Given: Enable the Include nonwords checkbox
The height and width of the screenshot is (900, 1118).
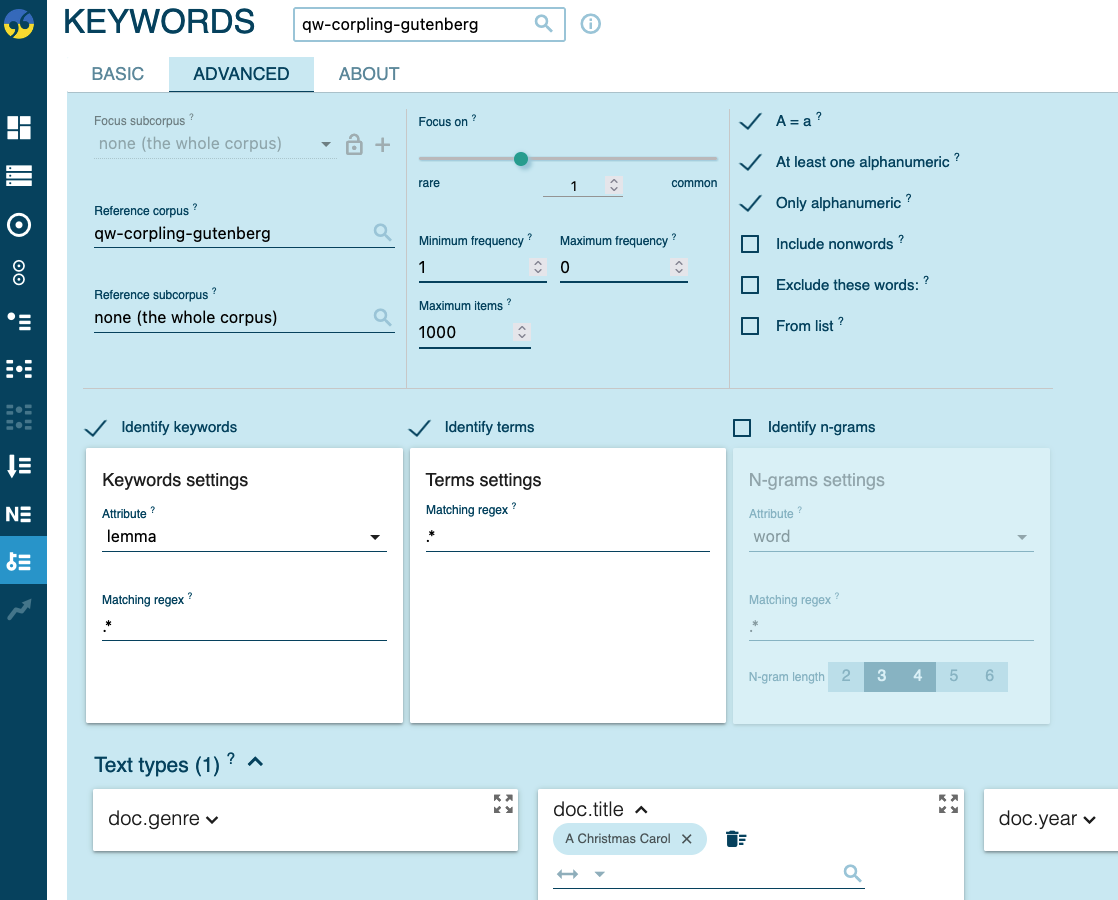Looking at the screenshot, I should point(750,244).
